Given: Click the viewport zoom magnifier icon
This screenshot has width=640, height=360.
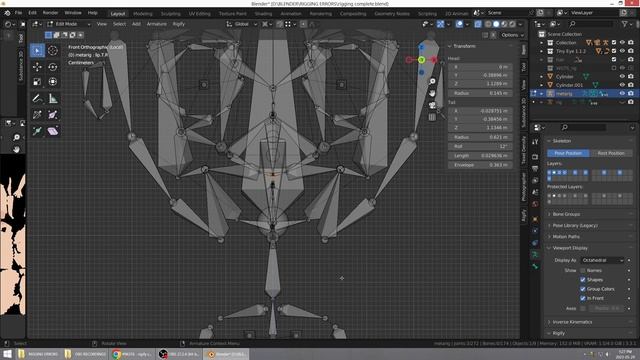Looking at the screenshot, I should click(432, 81).
